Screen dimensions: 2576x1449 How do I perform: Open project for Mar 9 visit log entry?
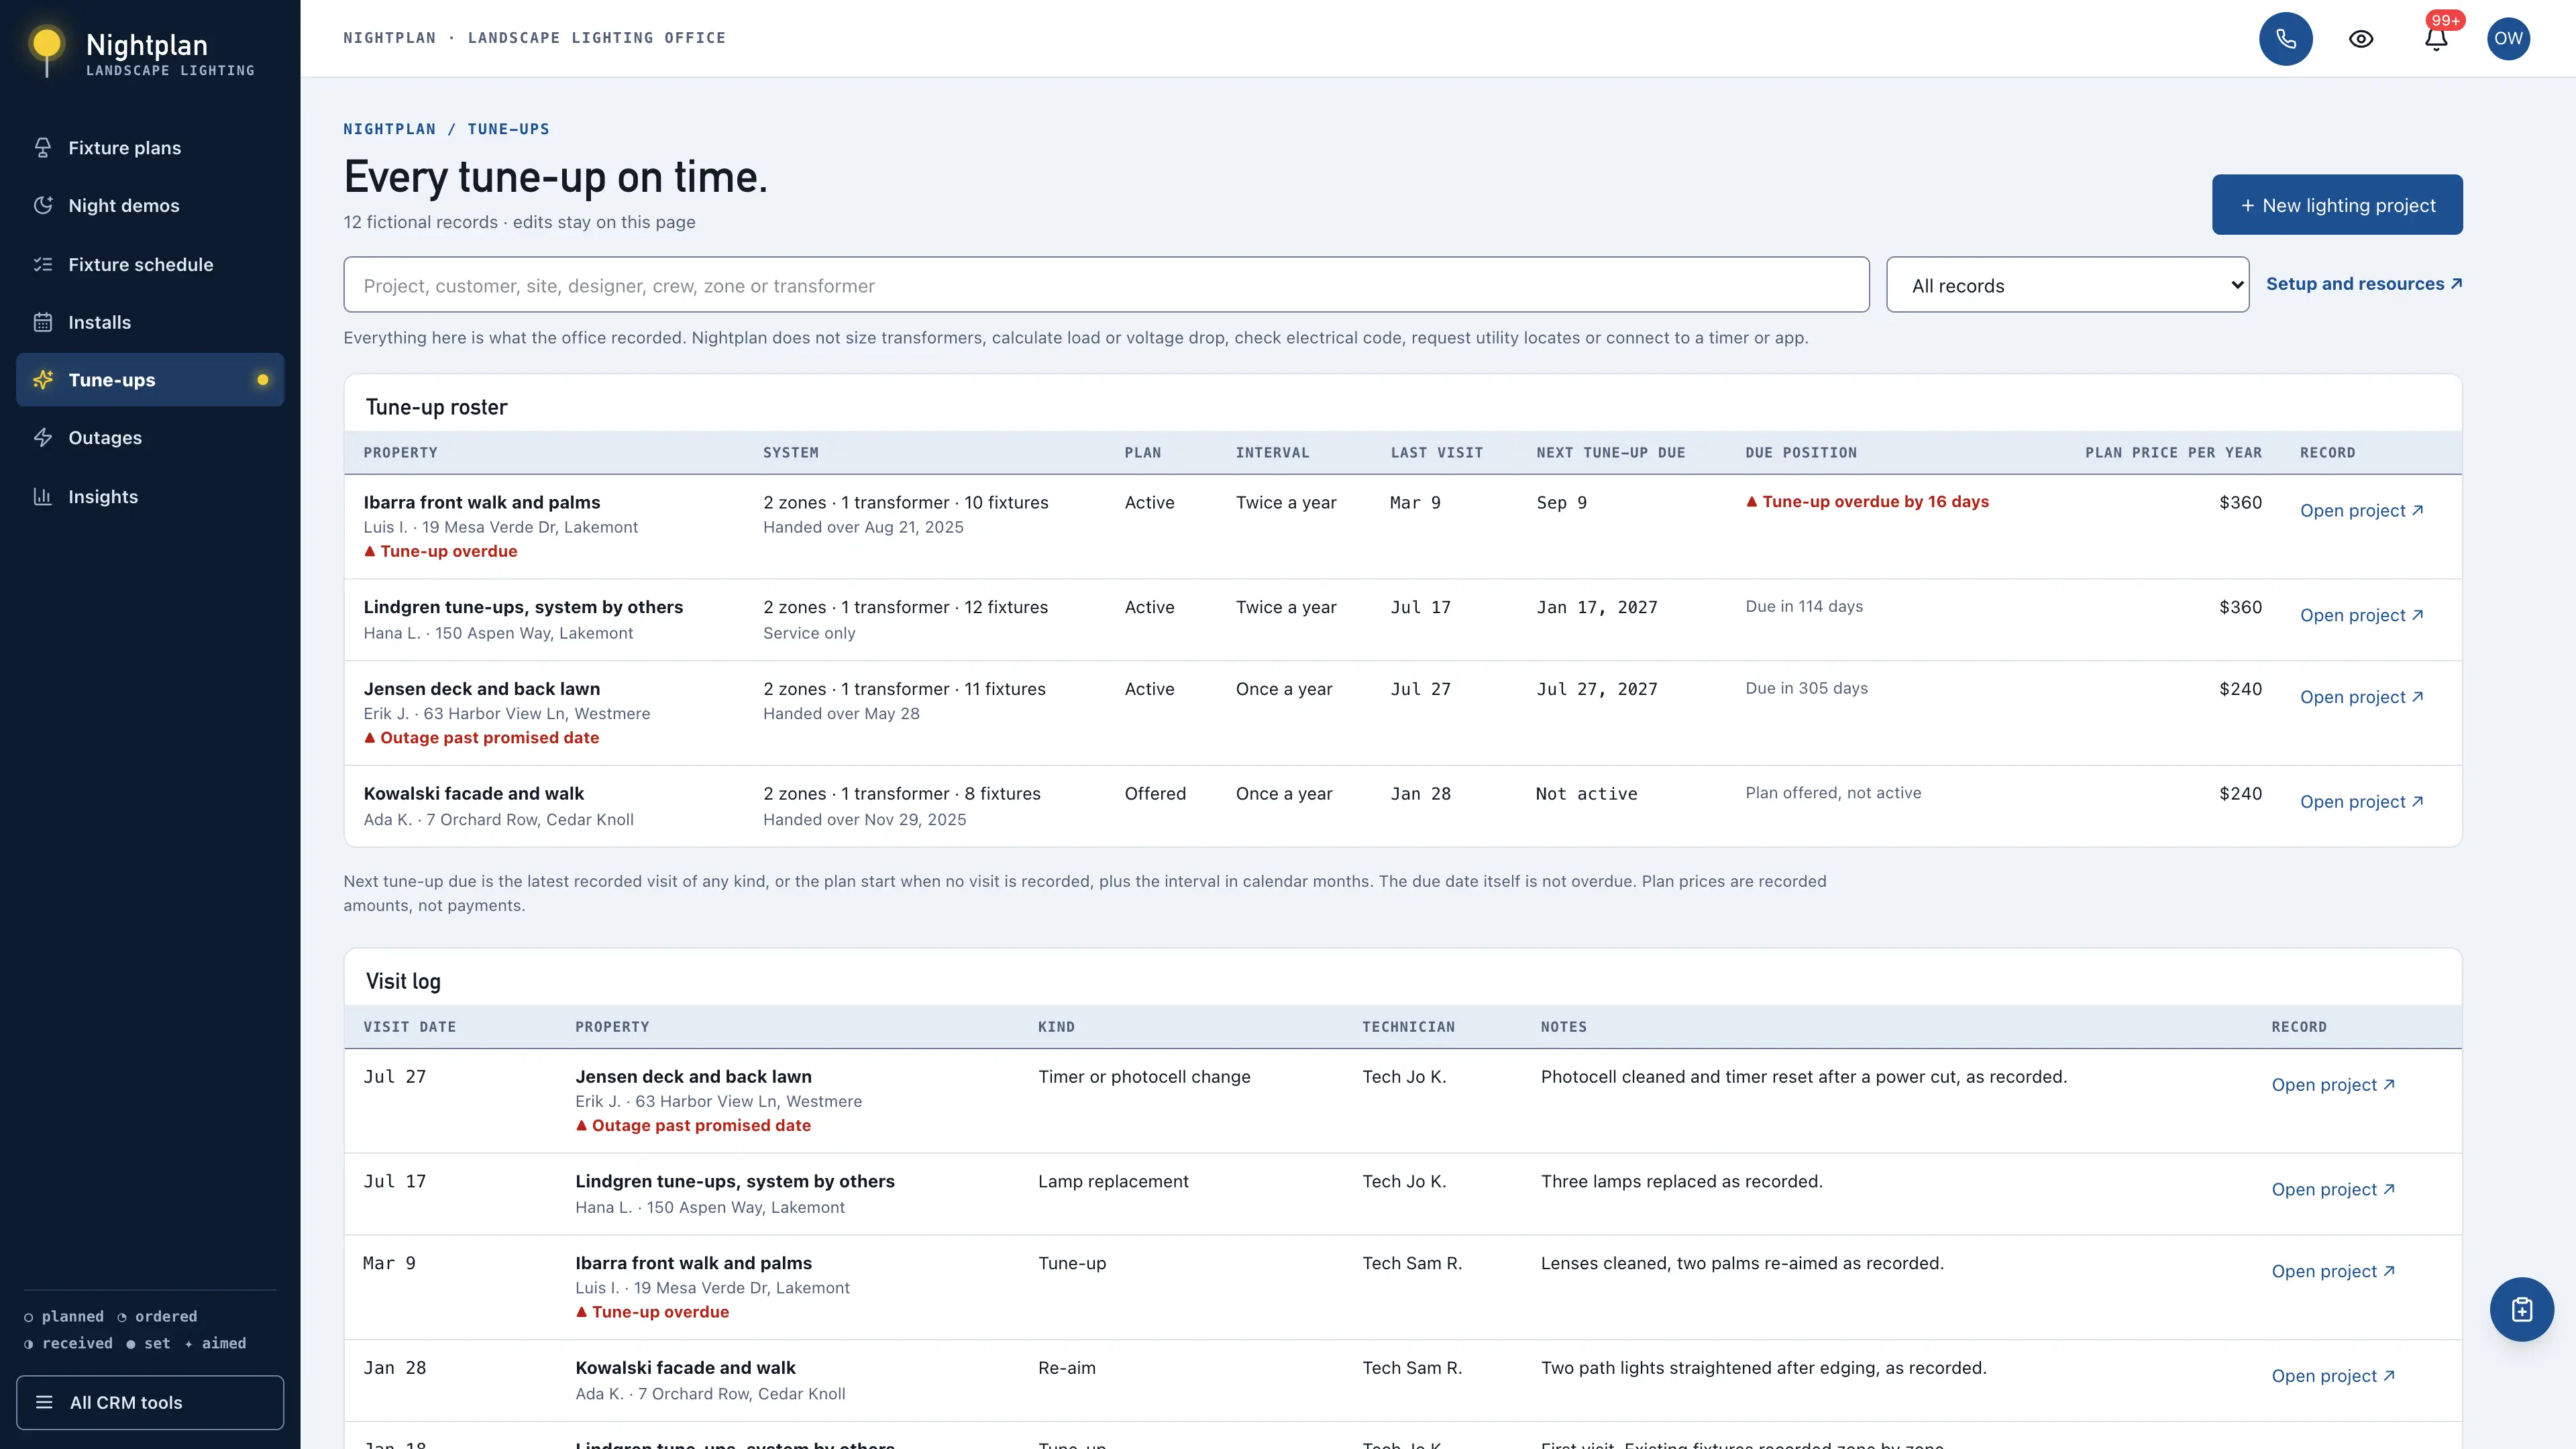click(x=2333, y=1272)
